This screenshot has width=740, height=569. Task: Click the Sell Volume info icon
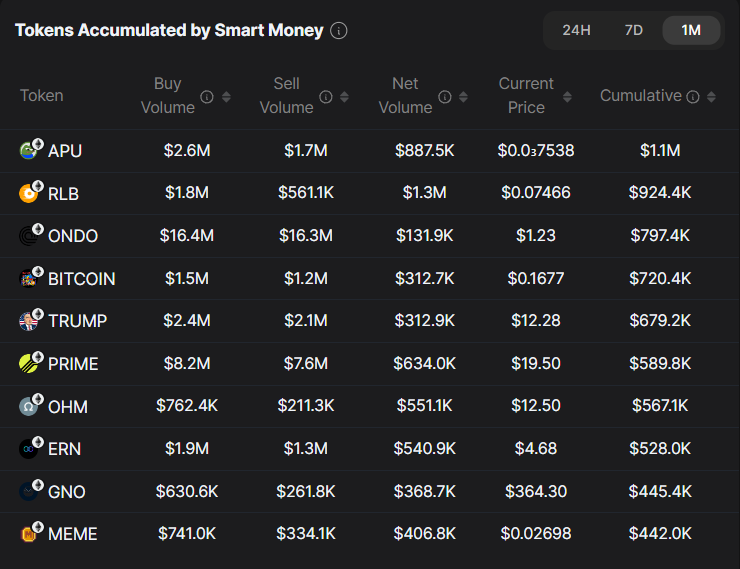pos(326,97)
